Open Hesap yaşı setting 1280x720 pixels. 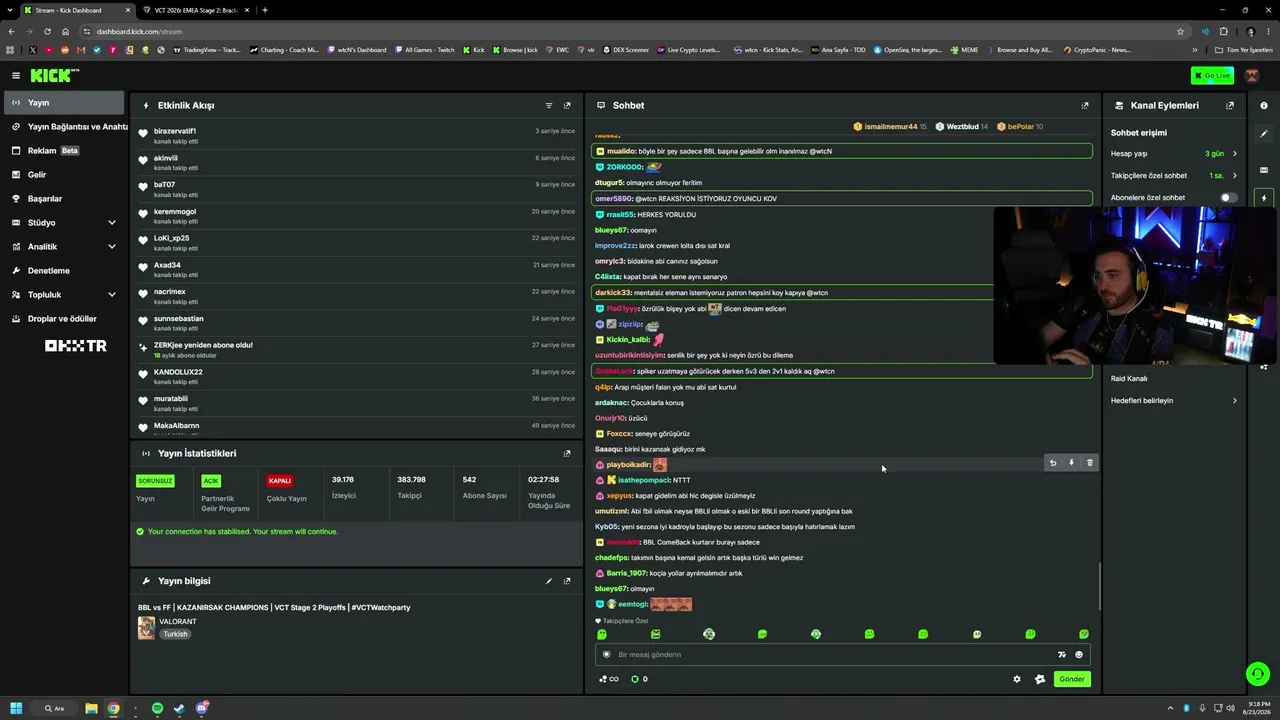click(x=1174, y=154)
